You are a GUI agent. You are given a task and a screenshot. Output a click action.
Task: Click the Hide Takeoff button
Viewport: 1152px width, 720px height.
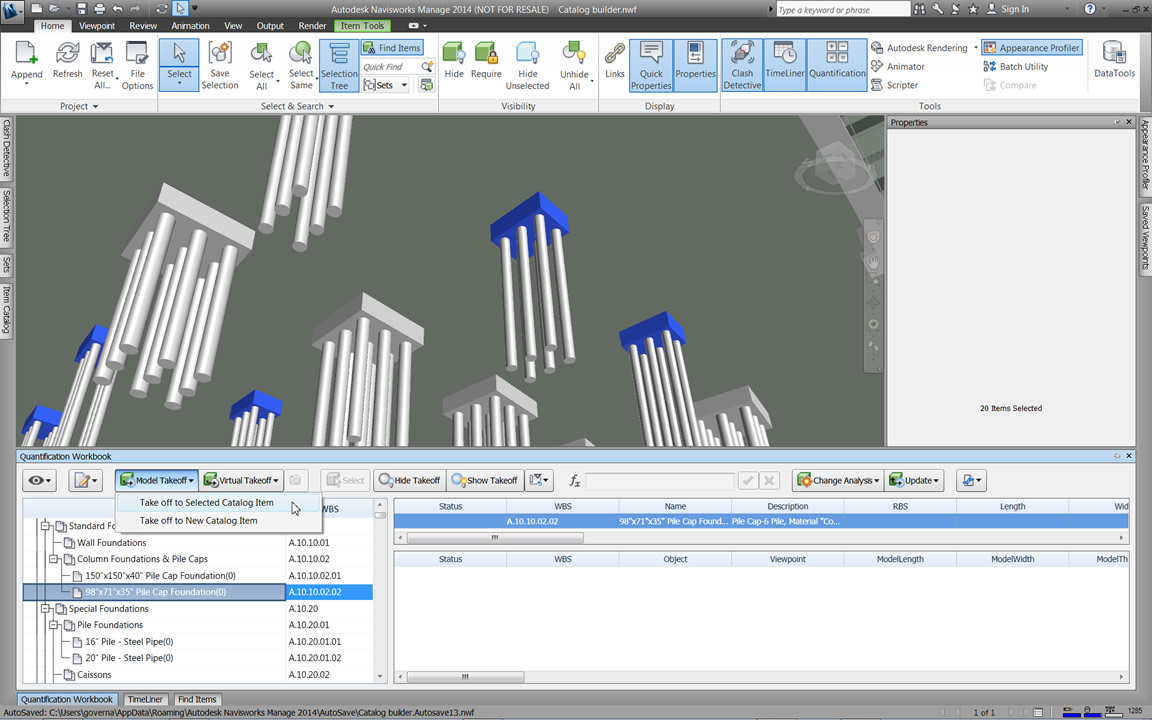[x=410, y=481]
